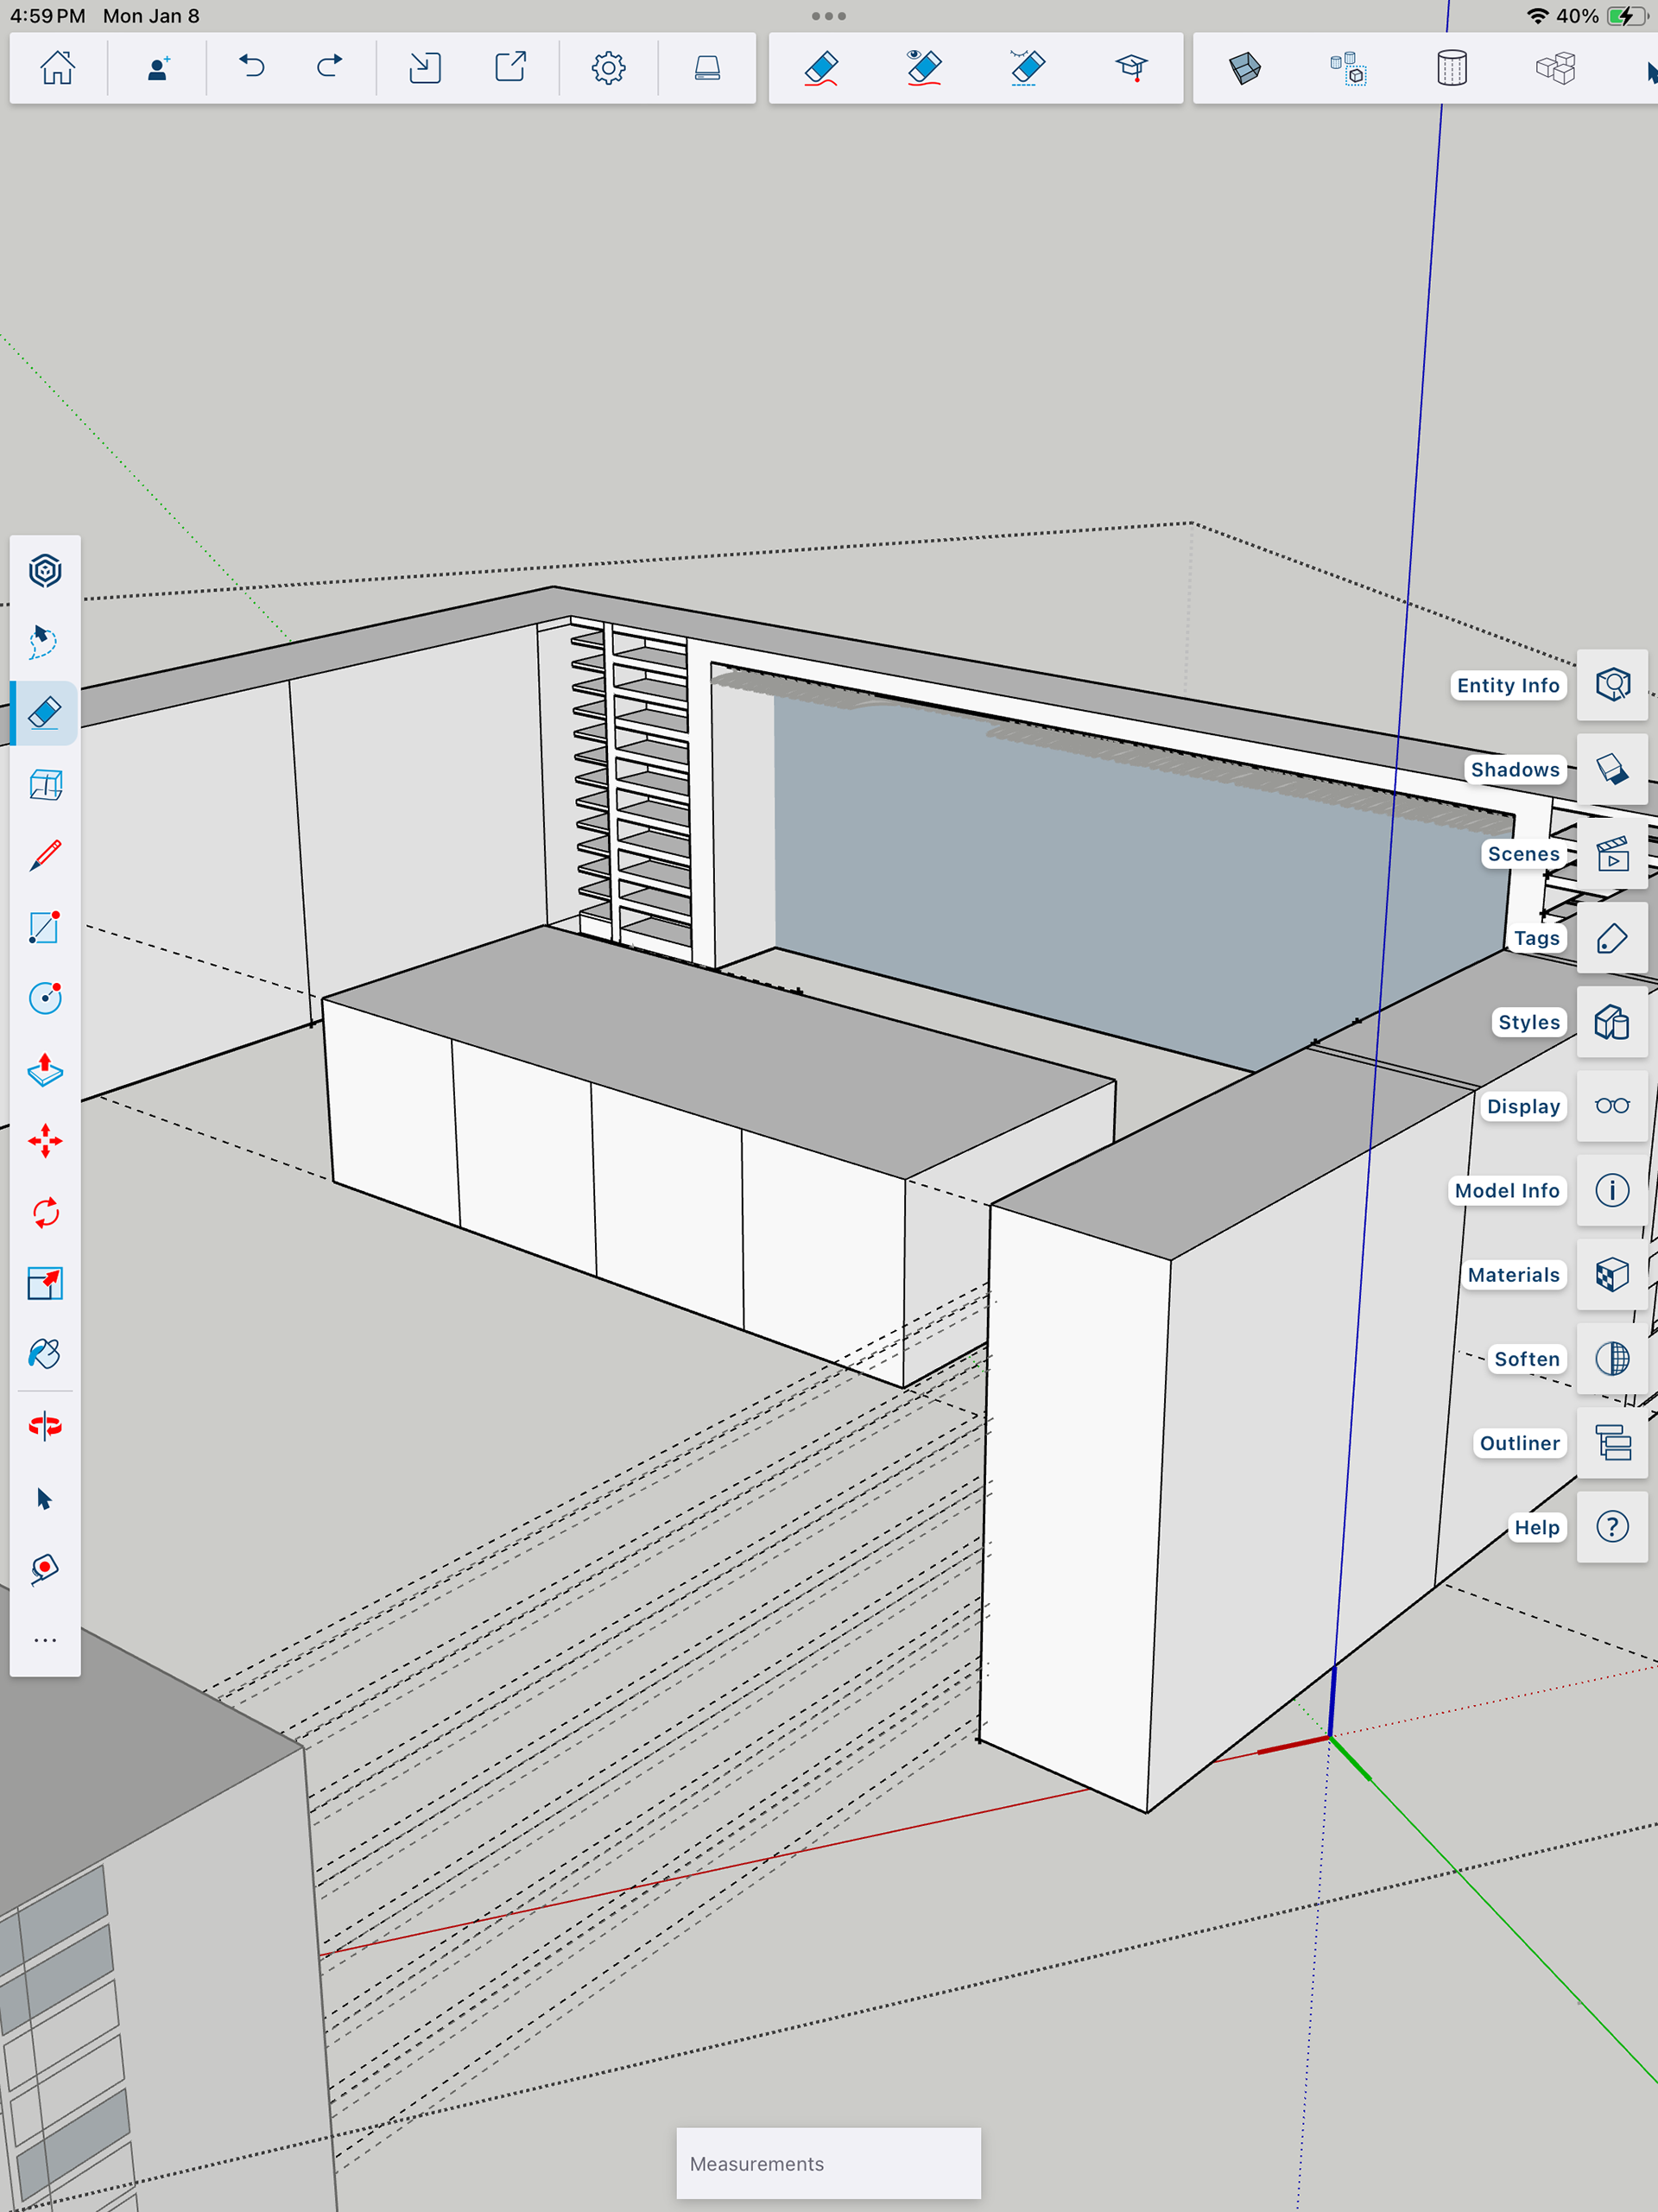Open the Outliner tree panel
The image size is (1658, 2212).
point(1612,1443)
